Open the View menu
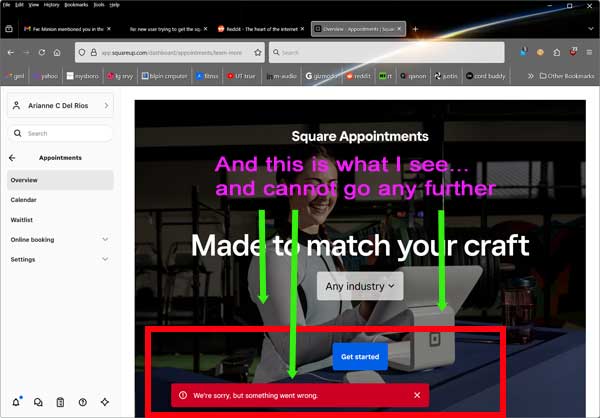Image resolution: width=600 pixels, height=418 pixels. click(34, 5)
